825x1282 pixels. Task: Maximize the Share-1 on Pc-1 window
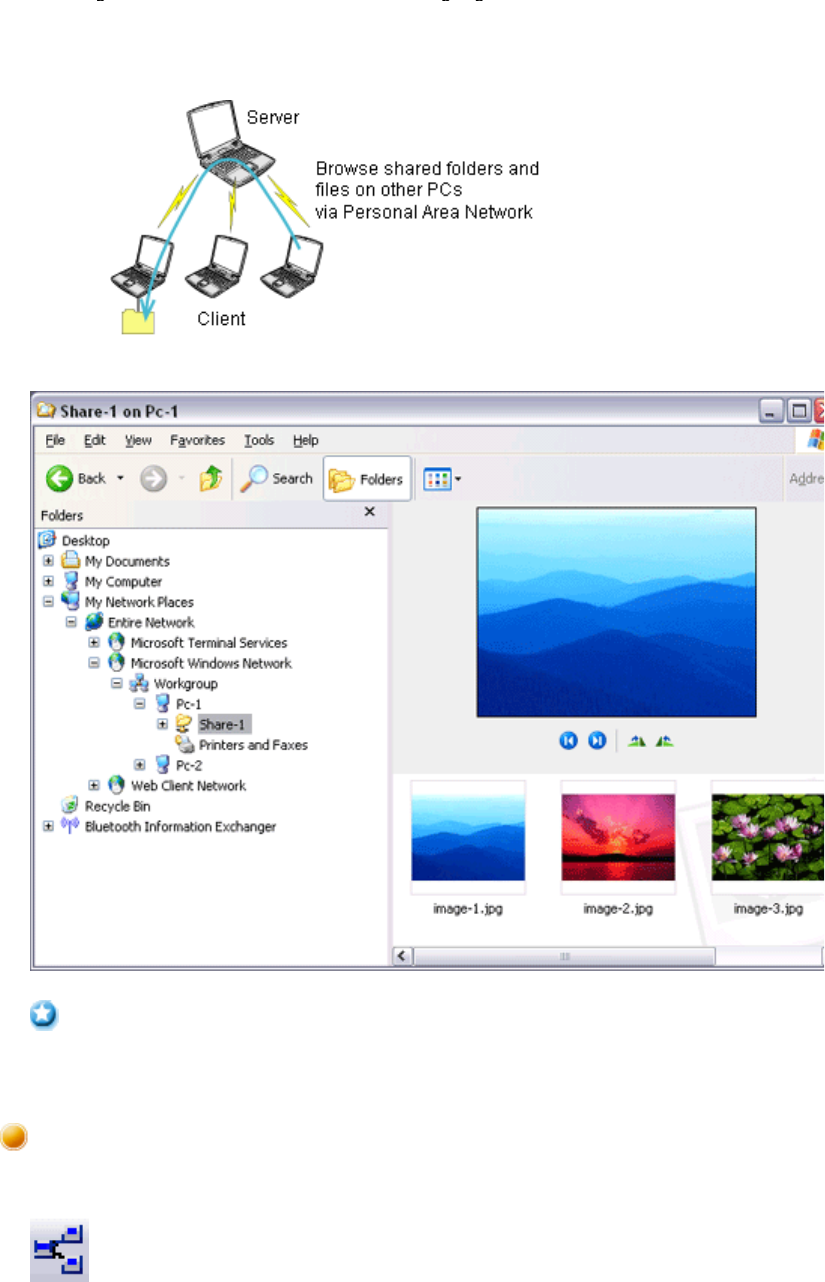point(799,410)
